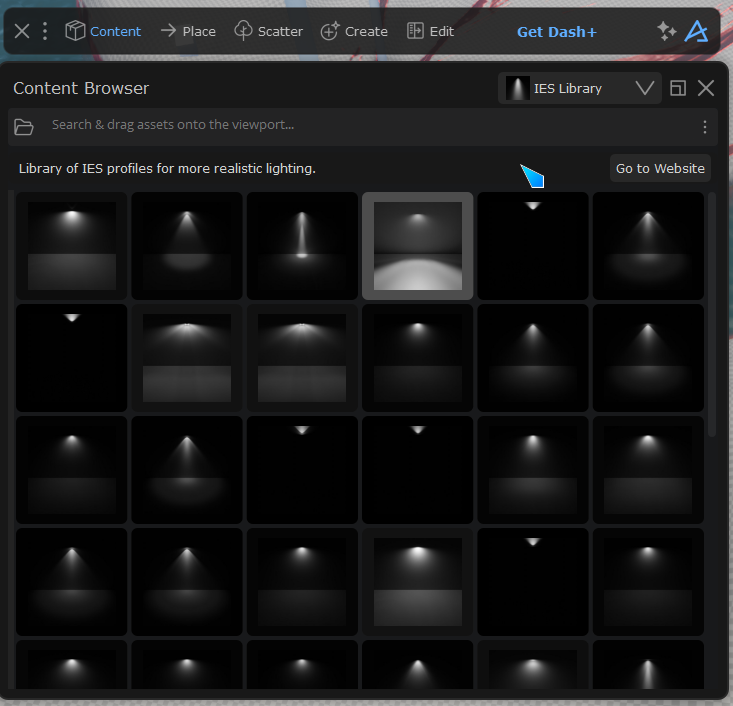Close the Content Browser panel
The height and width of the screenshot is (706, 733).
click(706, 88)
